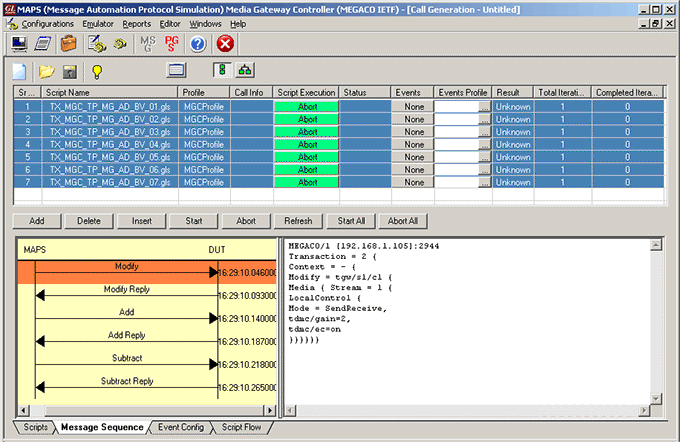The width and height of the screenshot is (680, 442).
Task: Open the Help menu
Action: tap(238, 24)
